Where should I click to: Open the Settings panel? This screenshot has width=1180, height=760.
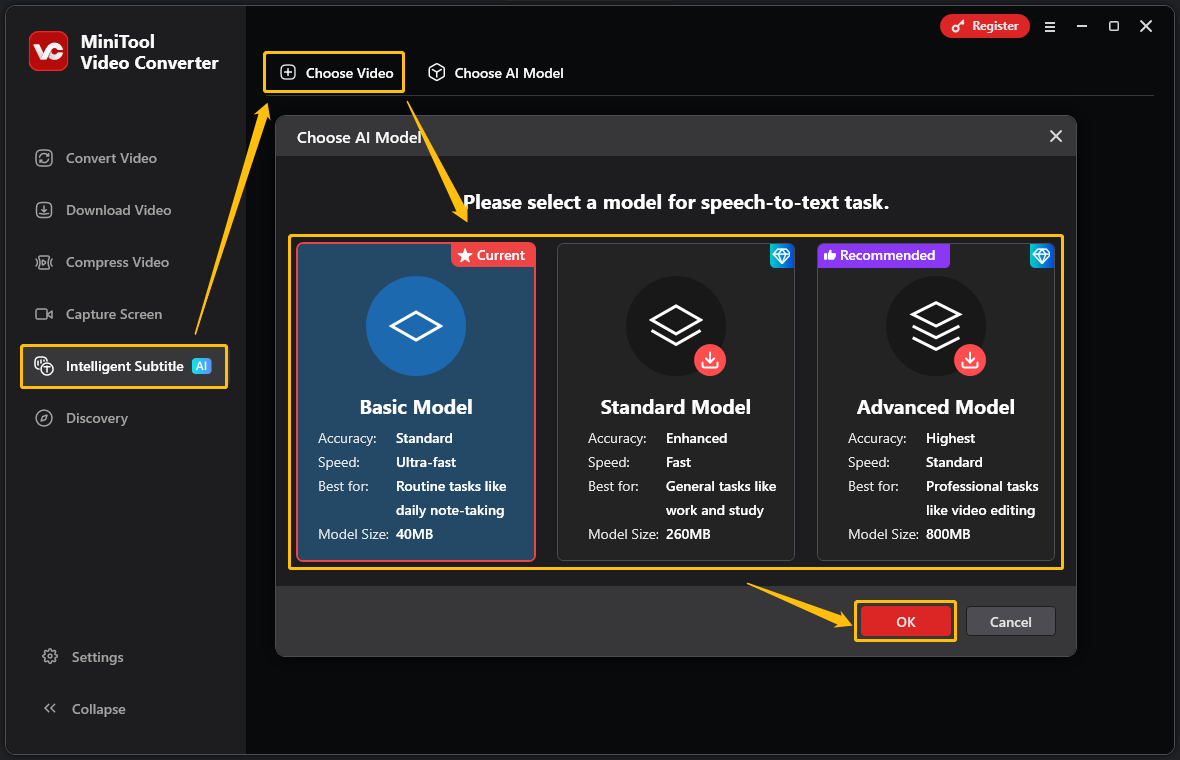(x=84, y=657)
